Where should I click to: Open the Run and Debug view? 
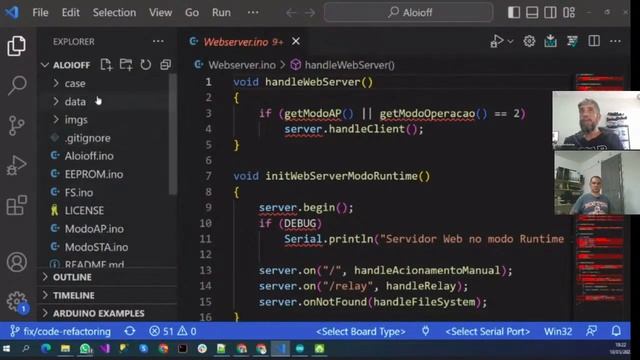pyautogui.click(x=16, y=165)
